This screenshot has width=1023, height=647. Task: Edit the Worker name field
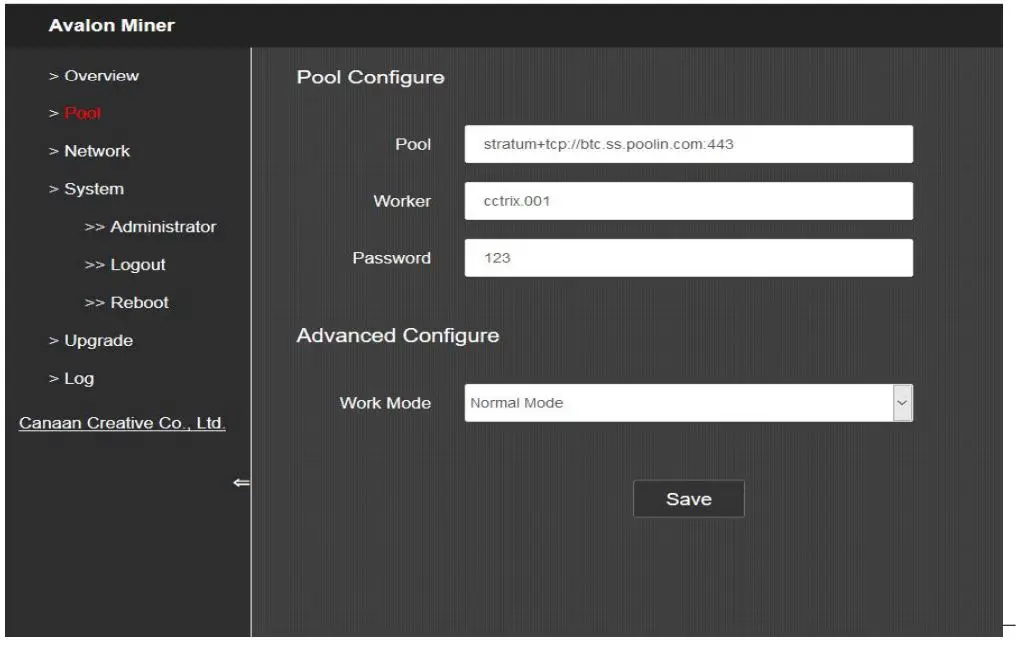688,201
